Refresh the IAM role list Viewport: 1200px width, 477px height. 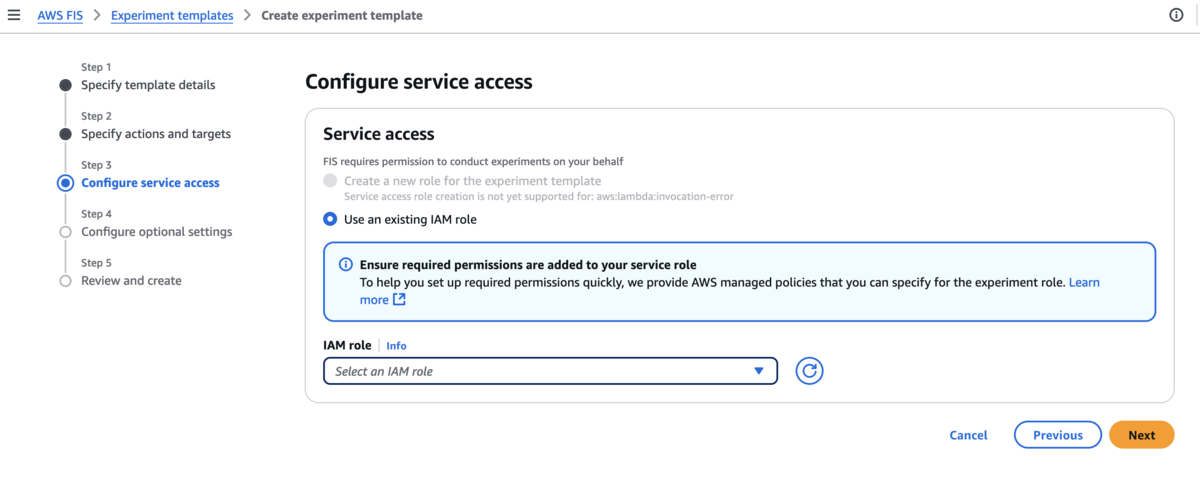[809, 371]
